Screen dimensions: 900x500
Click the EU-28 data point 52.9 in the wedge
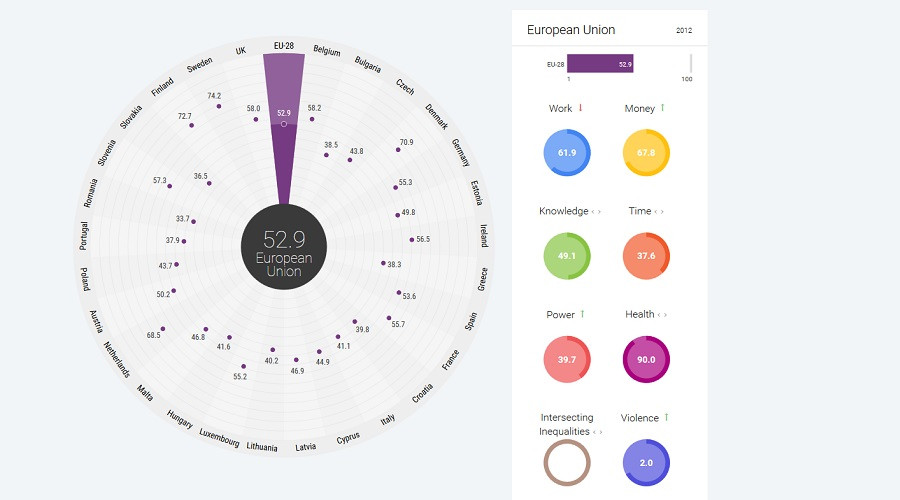pos(284,124)
